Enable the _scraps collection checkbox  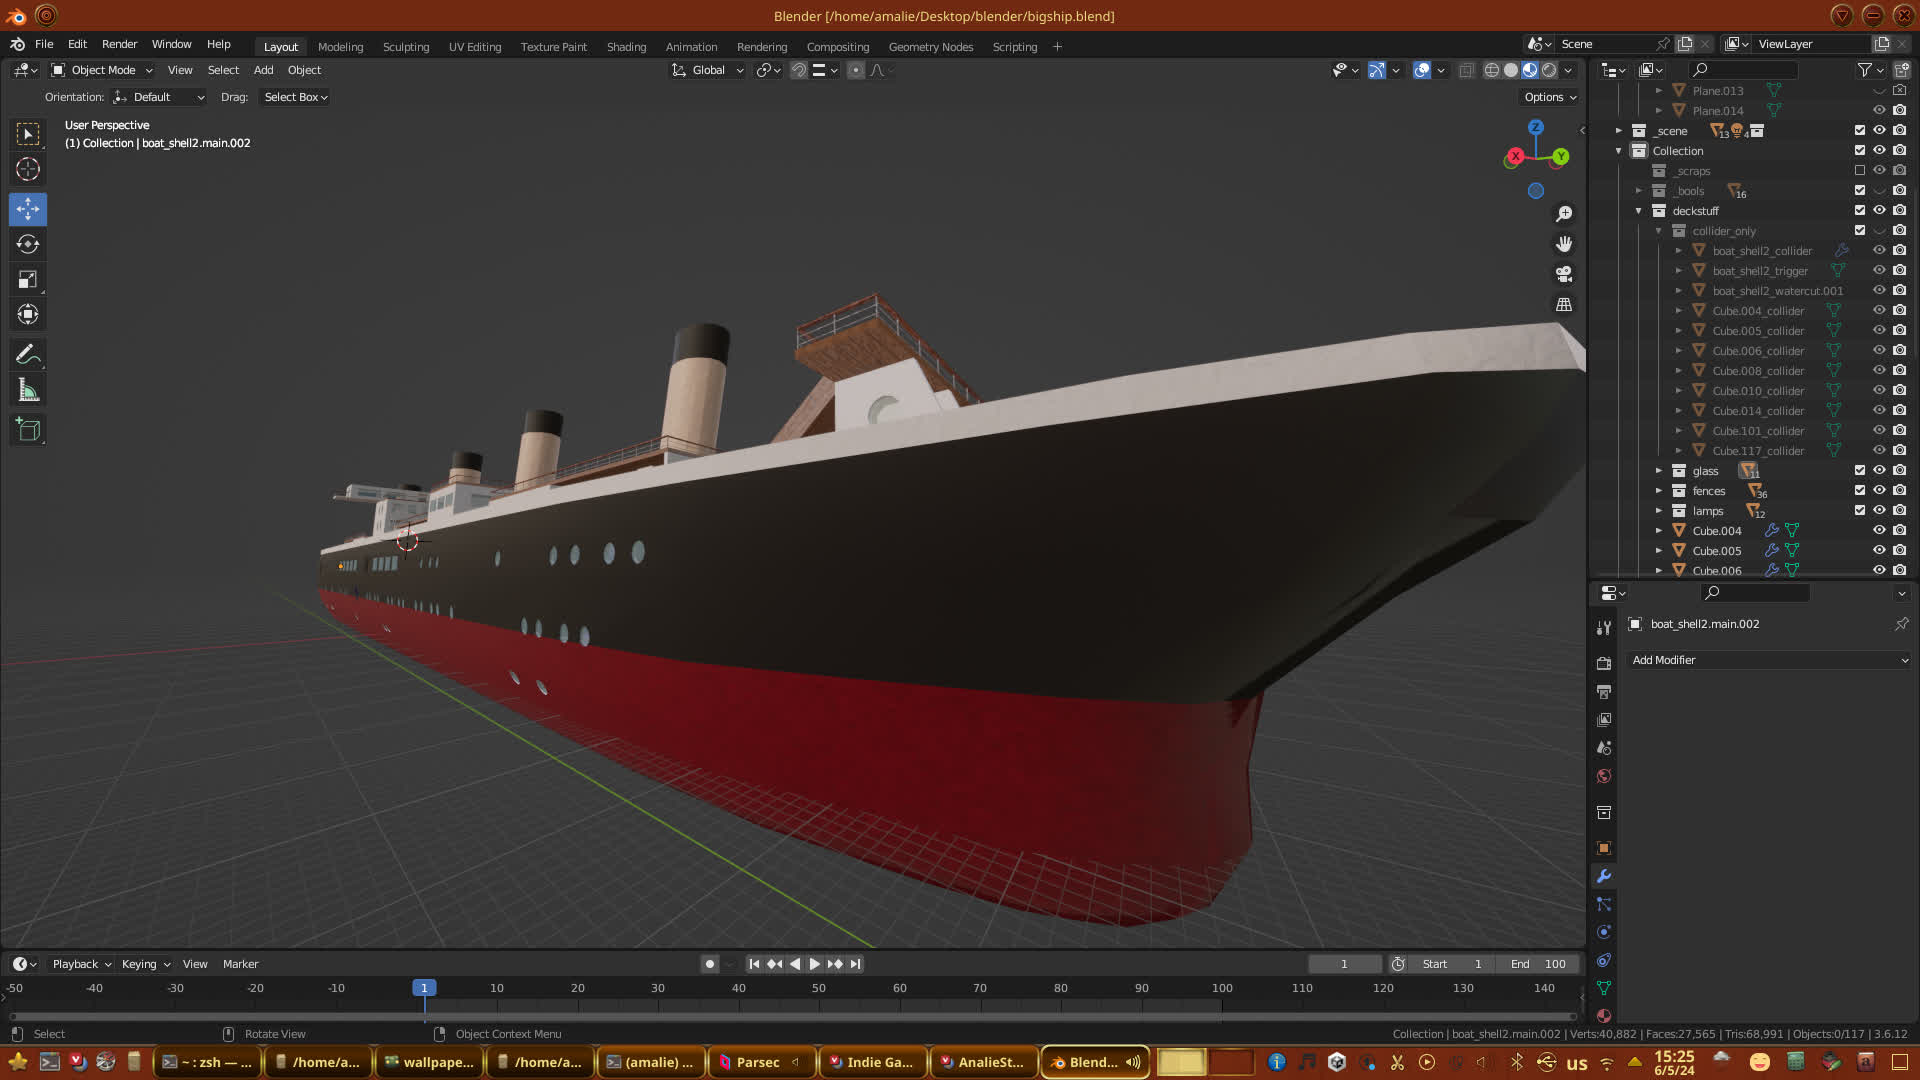click(1859, 170)
